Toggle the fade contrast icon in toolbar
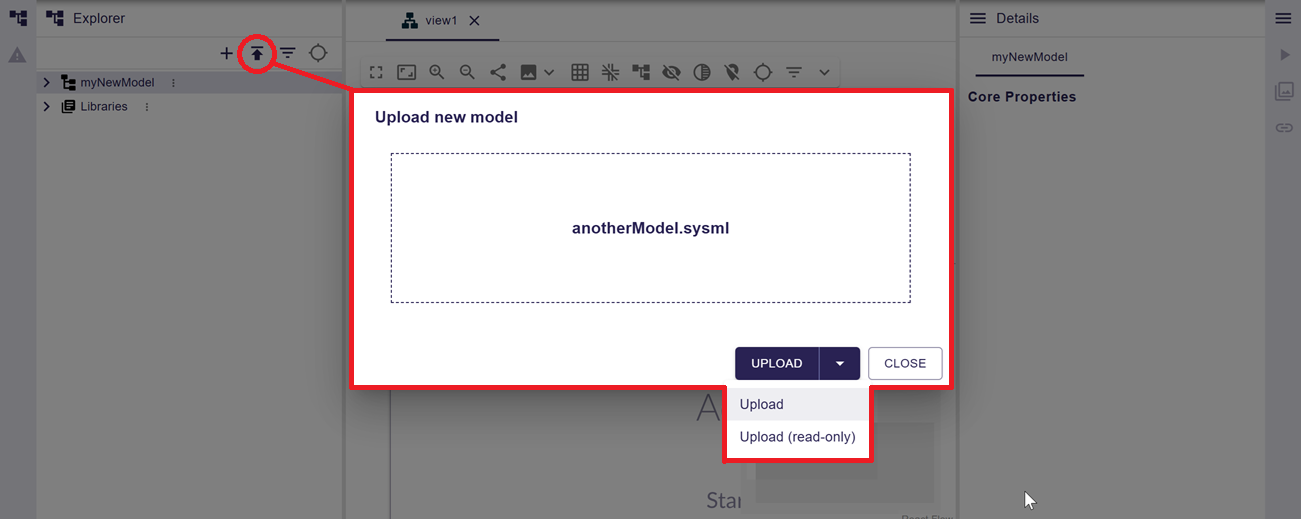1301x519 pixels. (702, 72)
